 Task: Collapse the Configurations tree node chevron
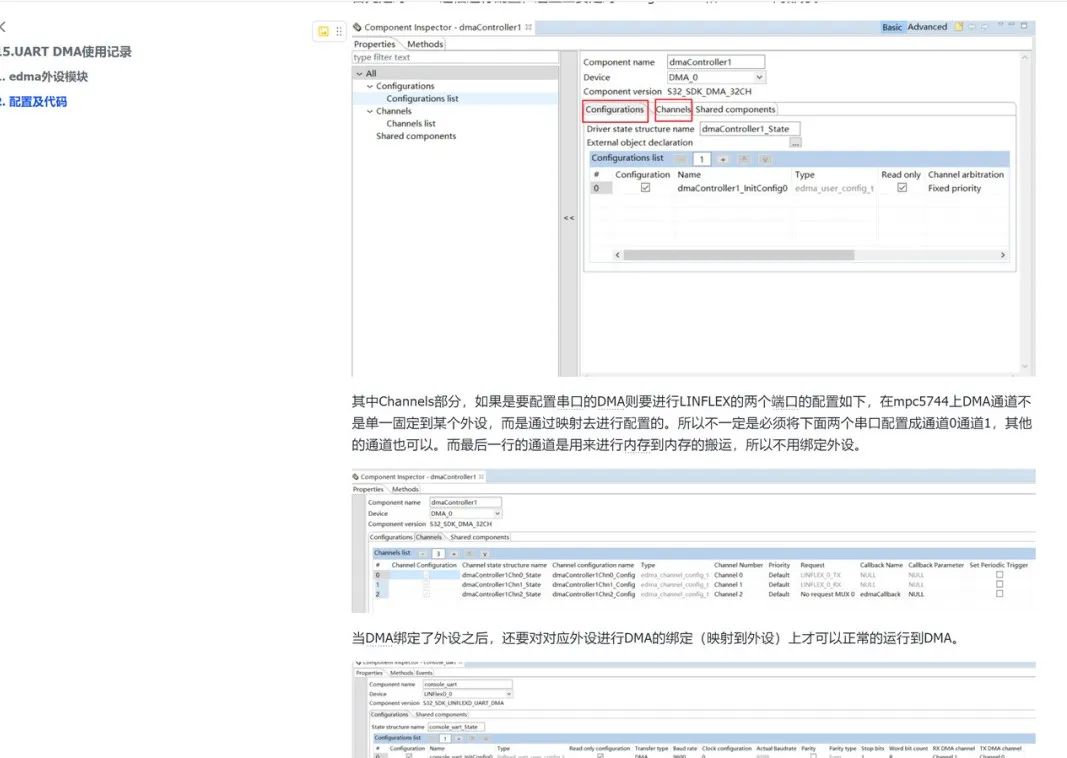point(370,86)
